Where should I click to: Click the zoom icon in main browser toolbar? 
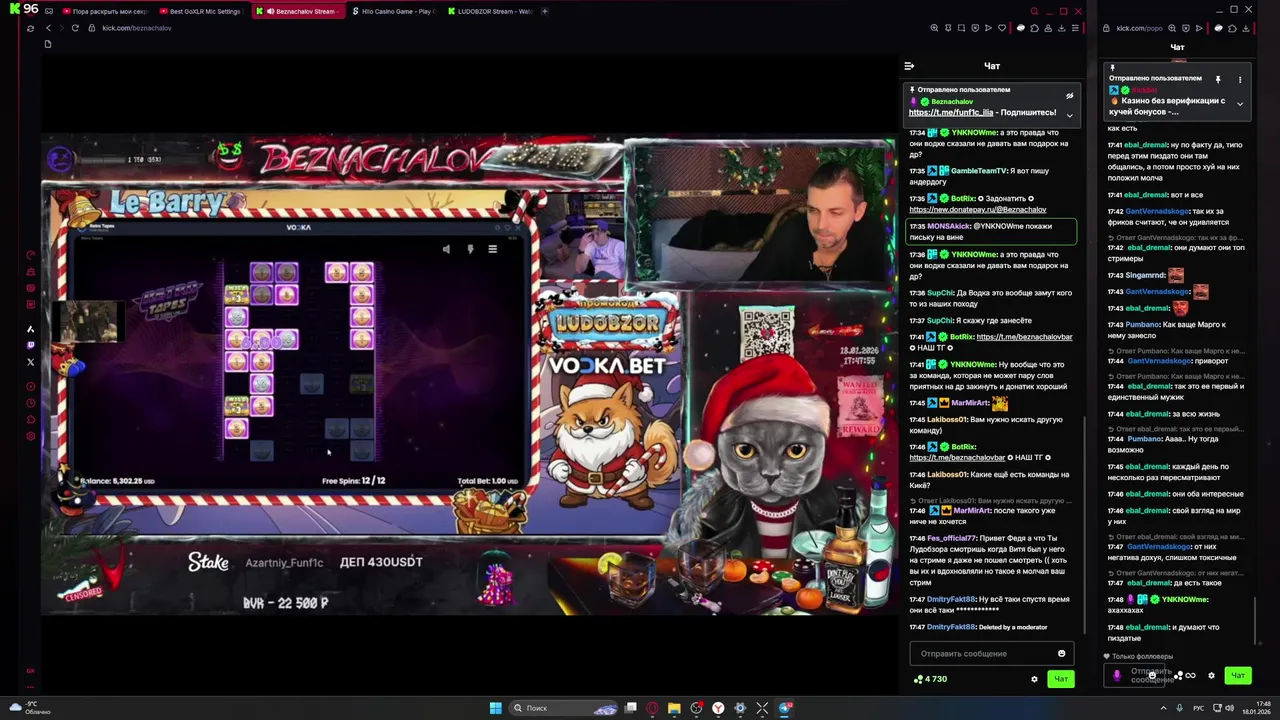point(934,28)
